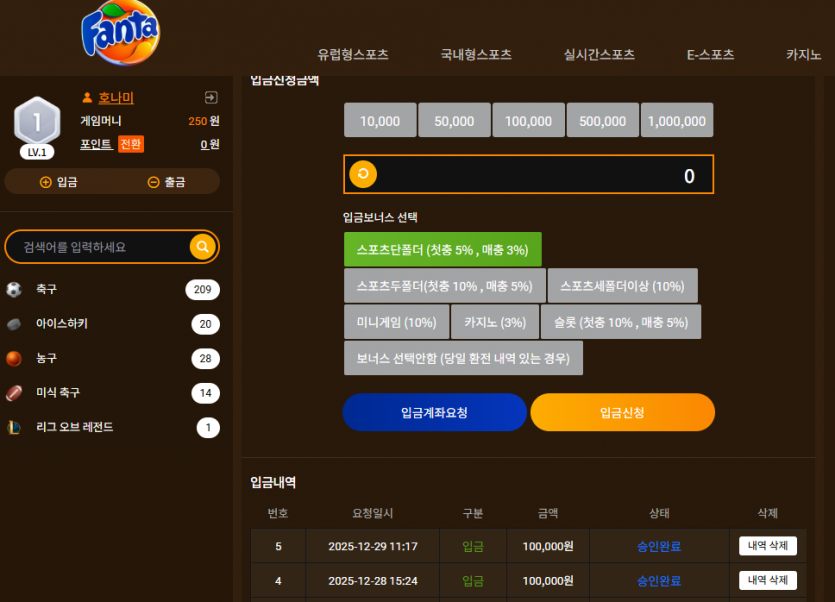This screenshot has height=602, width=835.
Task: Click the orange 입금신청 button
Action: 623,412
